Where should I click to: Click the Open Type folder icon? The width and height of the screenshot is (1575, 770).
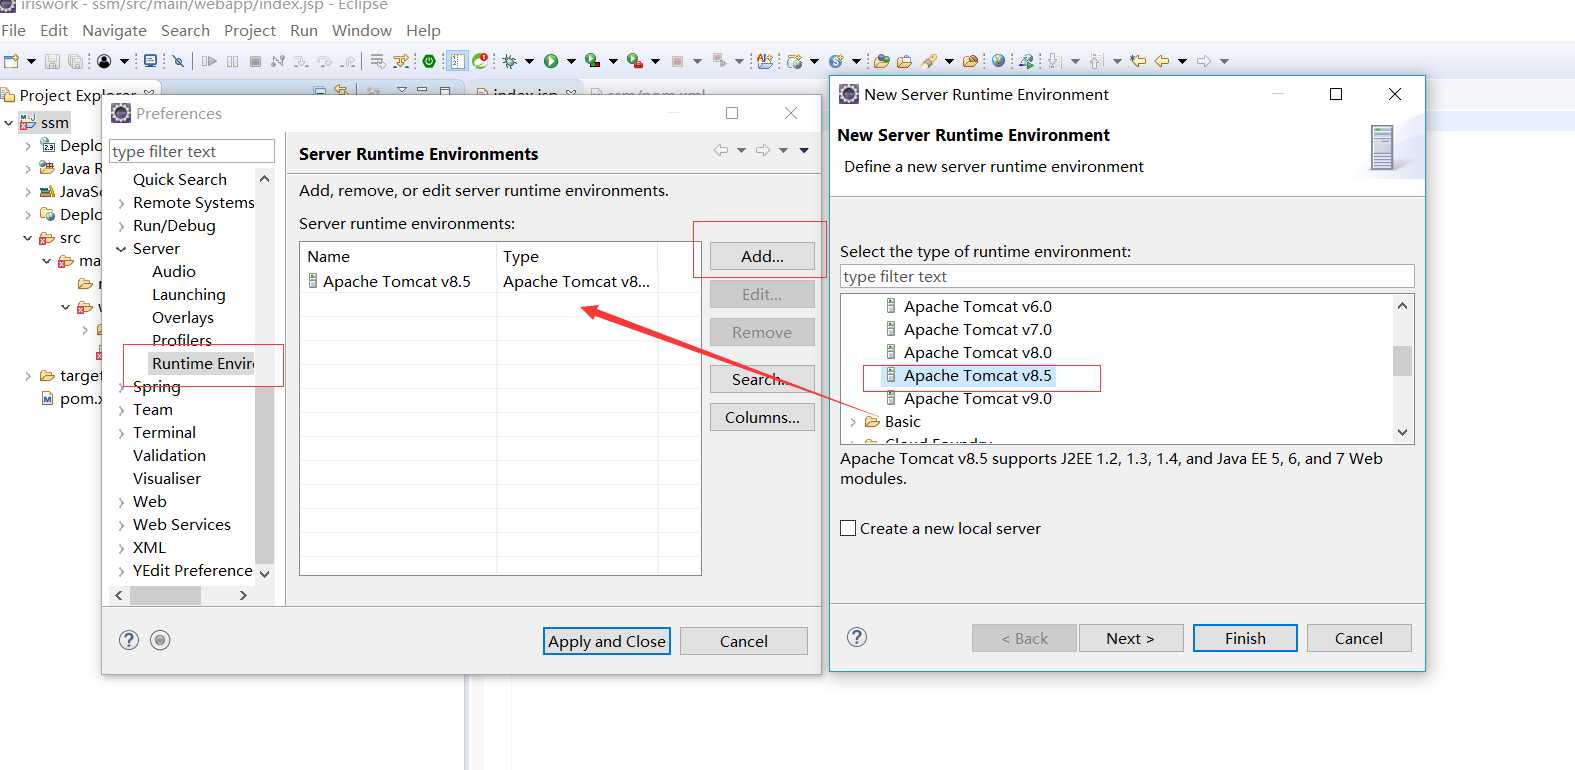click(882, 61)
